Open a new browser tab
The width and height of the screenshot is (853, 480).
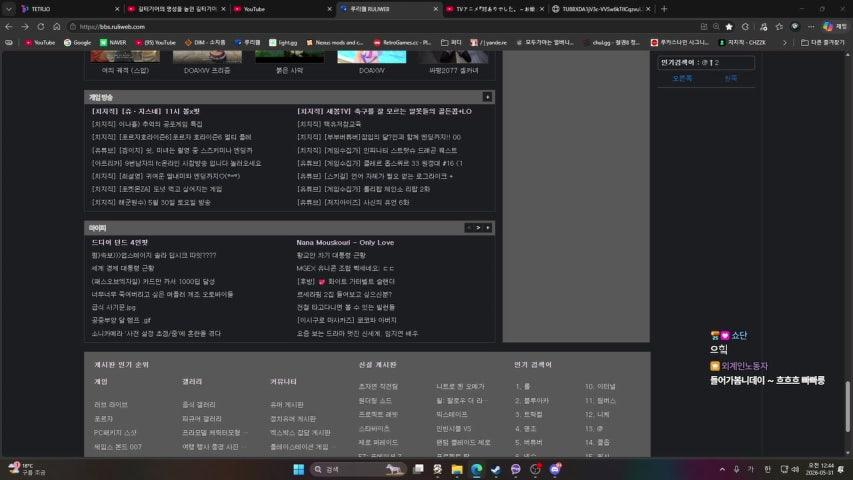click(x=664, y=9)
